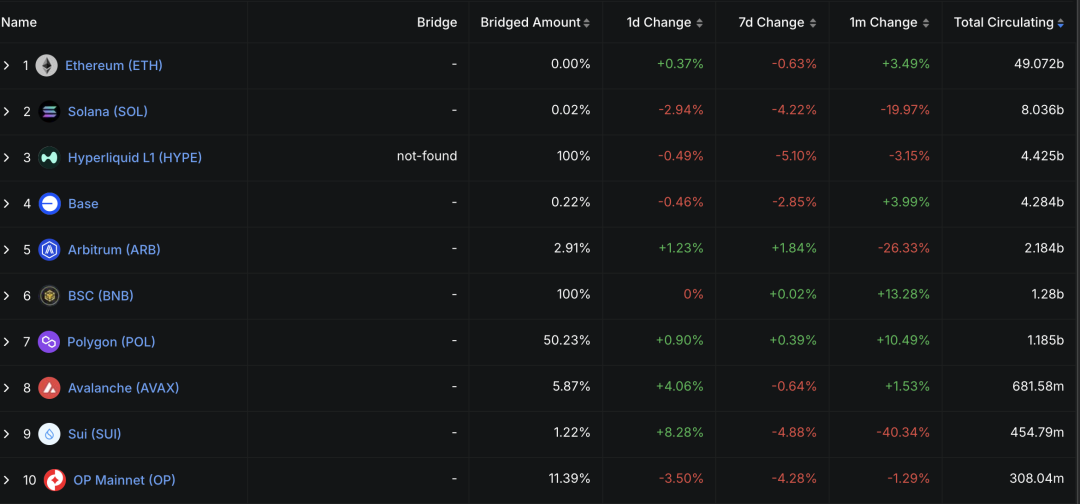Sort by Total Circulating column

[1008, 22]
